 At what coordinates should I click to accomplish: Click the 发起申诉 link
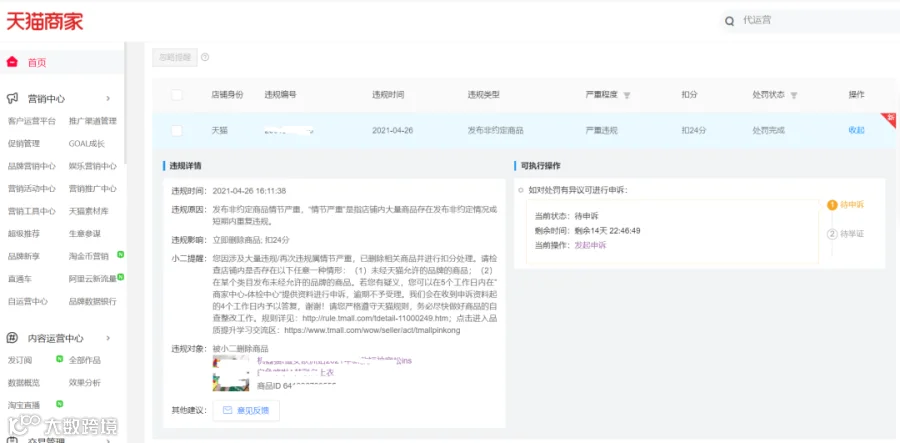(x=590, y=245)
